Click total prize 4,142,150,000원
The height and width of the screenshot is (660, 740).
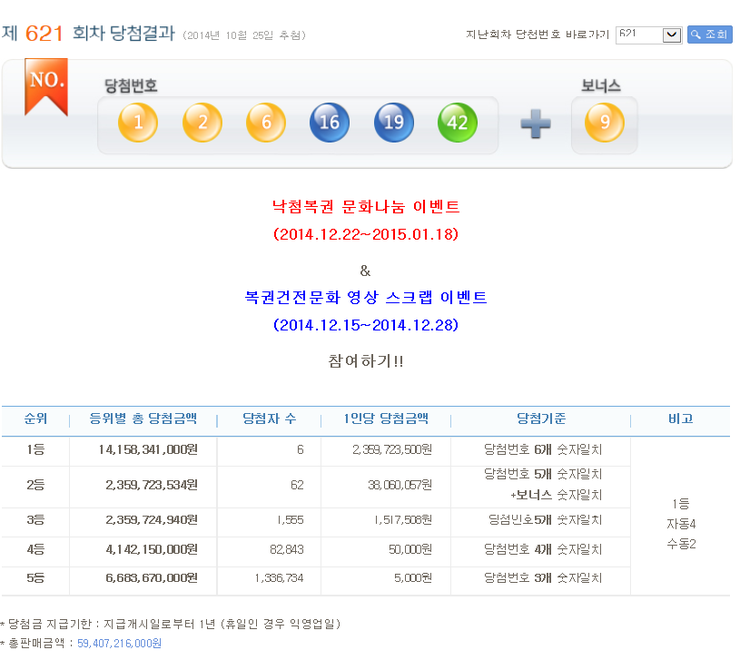151,550
